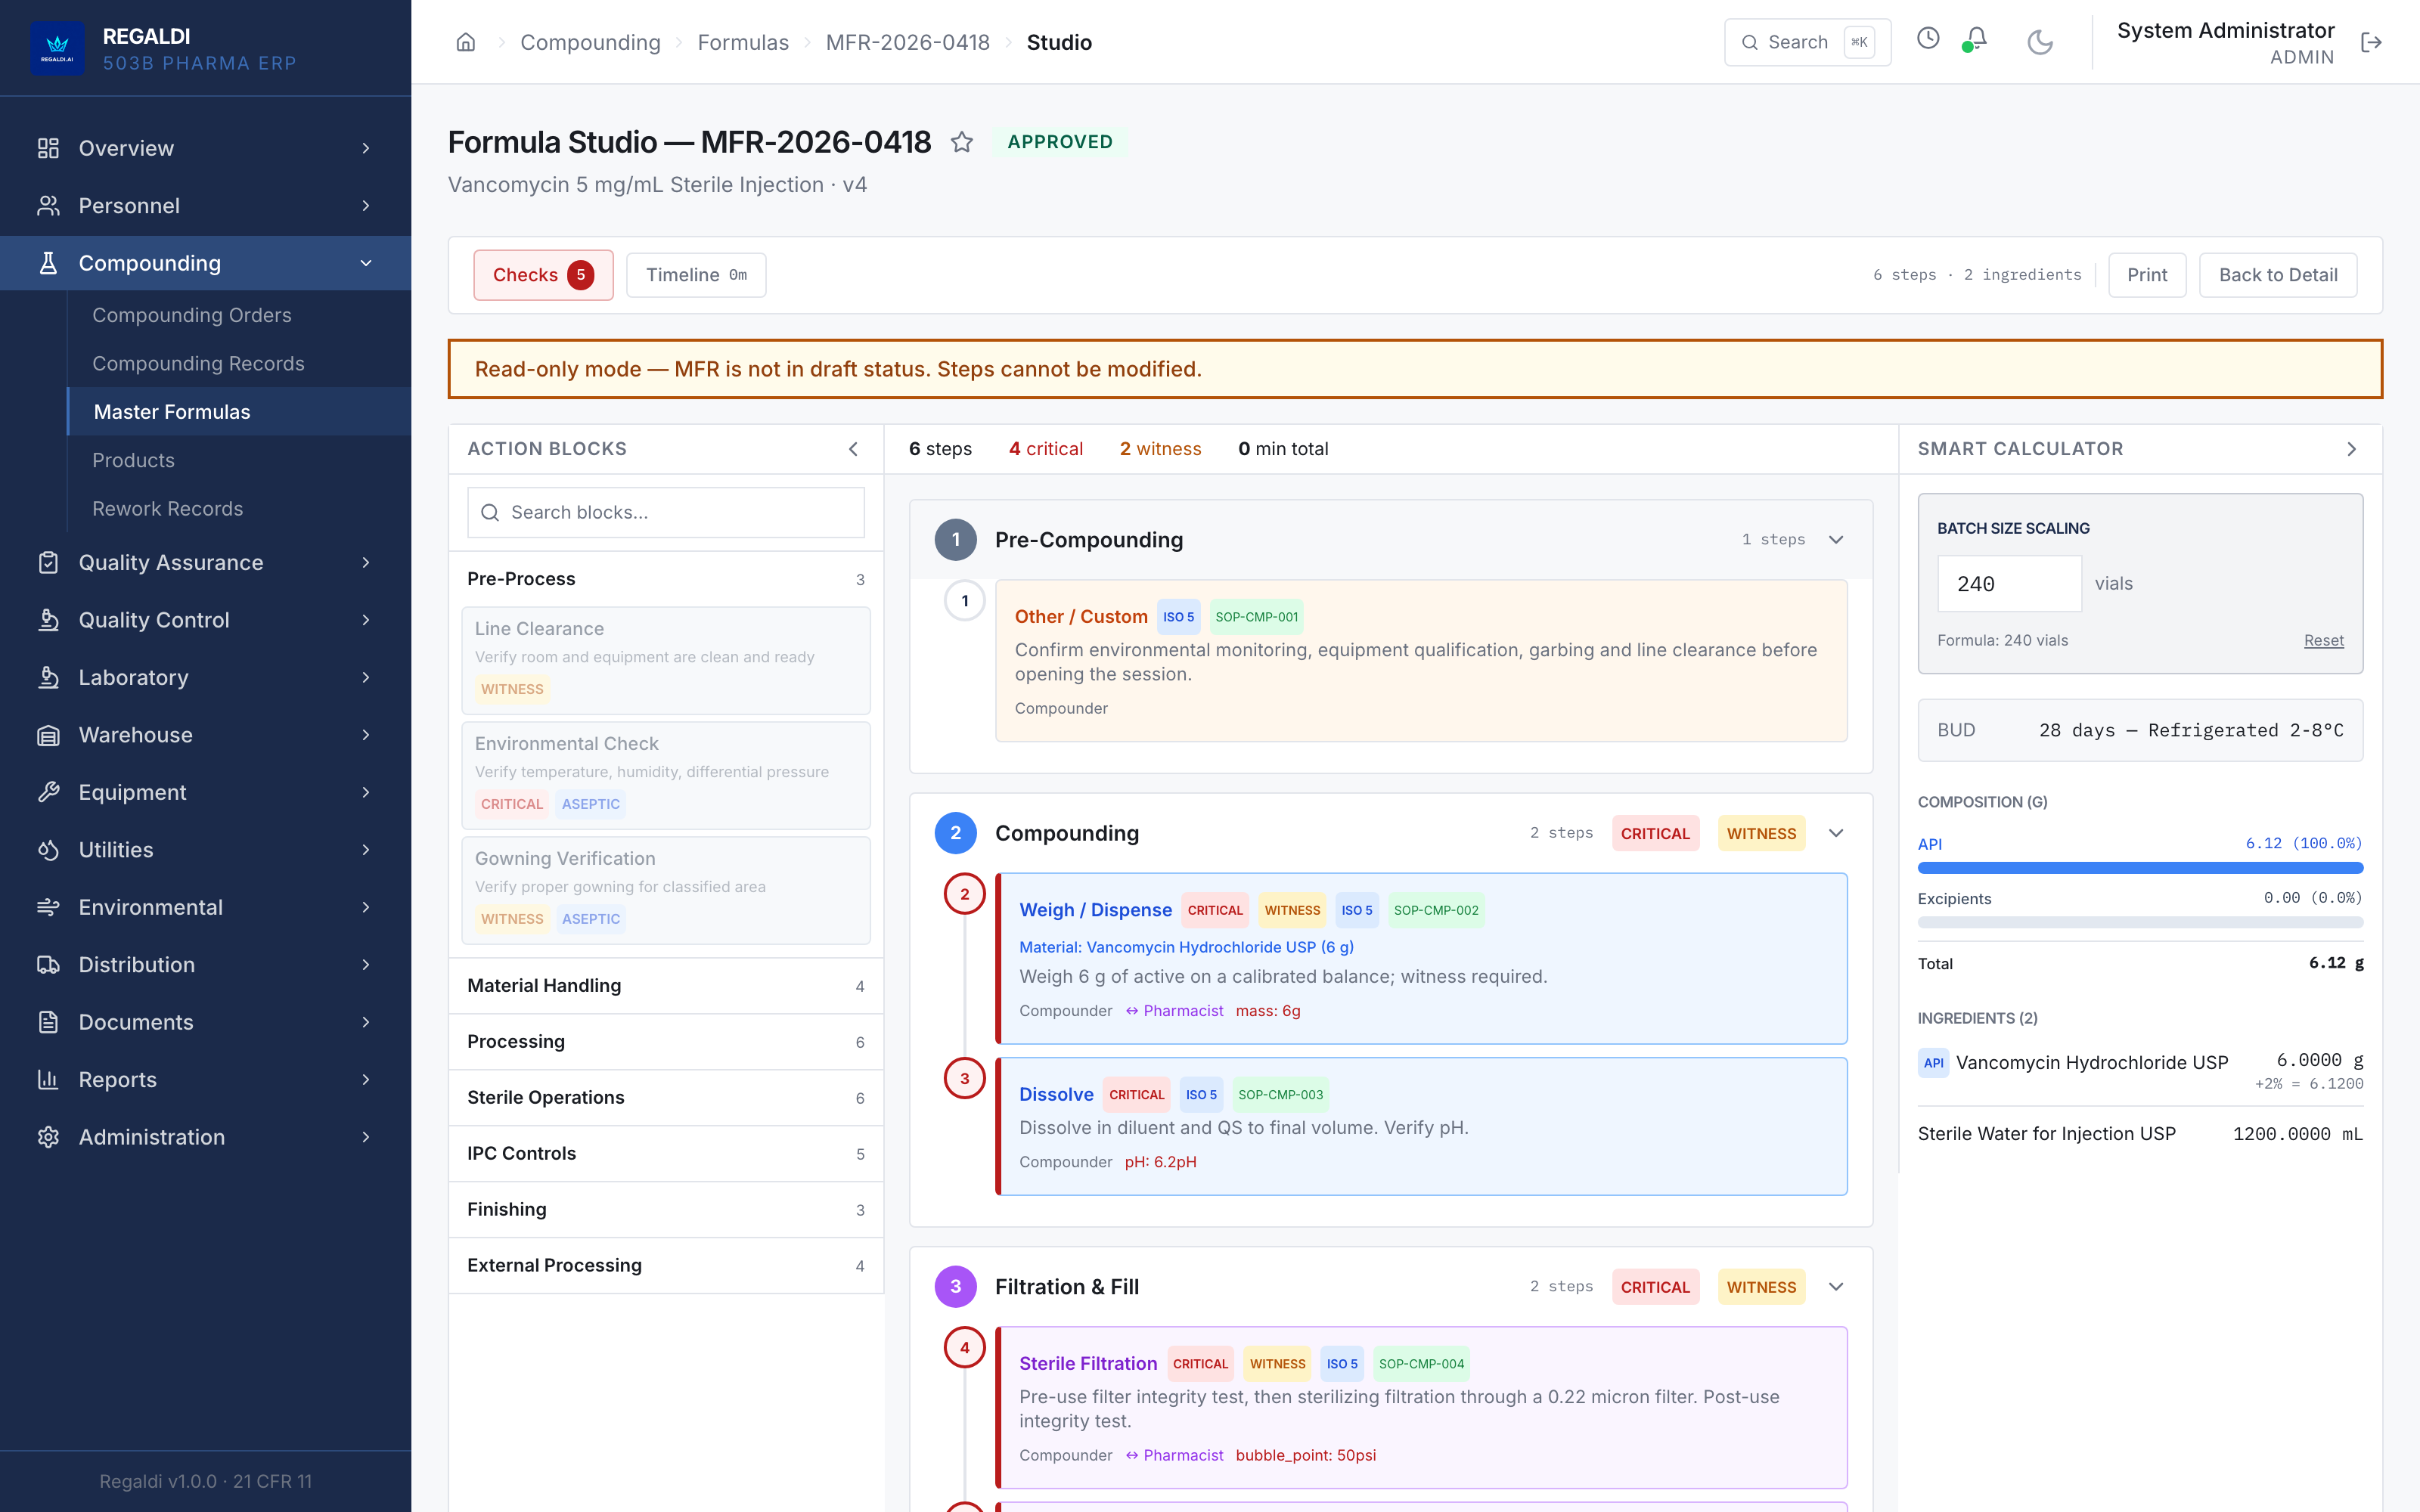Click the Compounding flask icon

[x=48, y=263]
